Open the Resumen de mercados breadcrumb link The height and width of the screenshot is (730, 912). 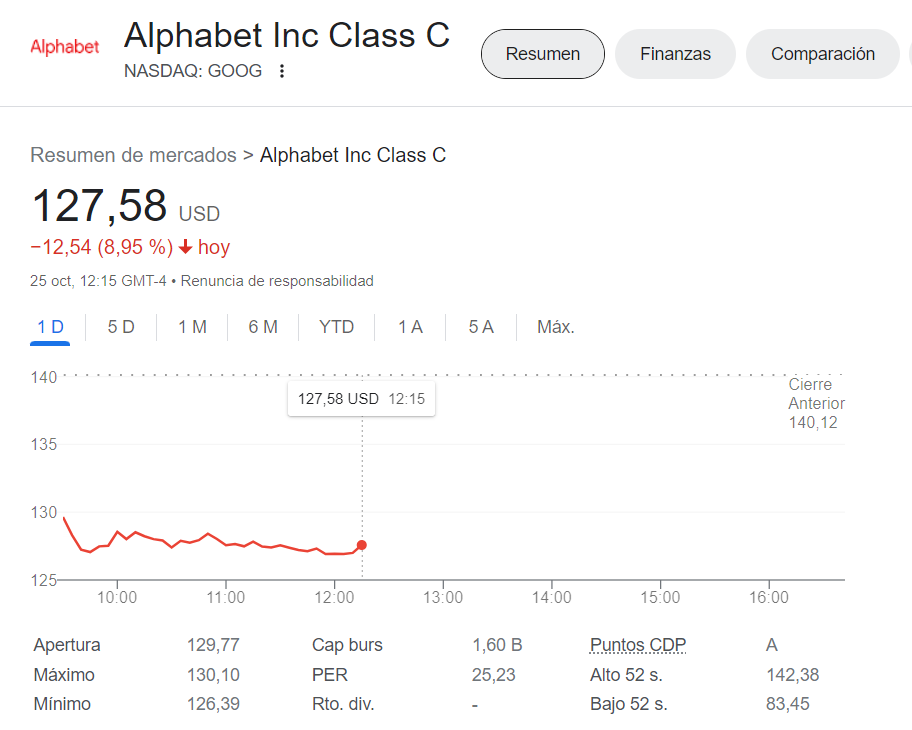point(133,155)
